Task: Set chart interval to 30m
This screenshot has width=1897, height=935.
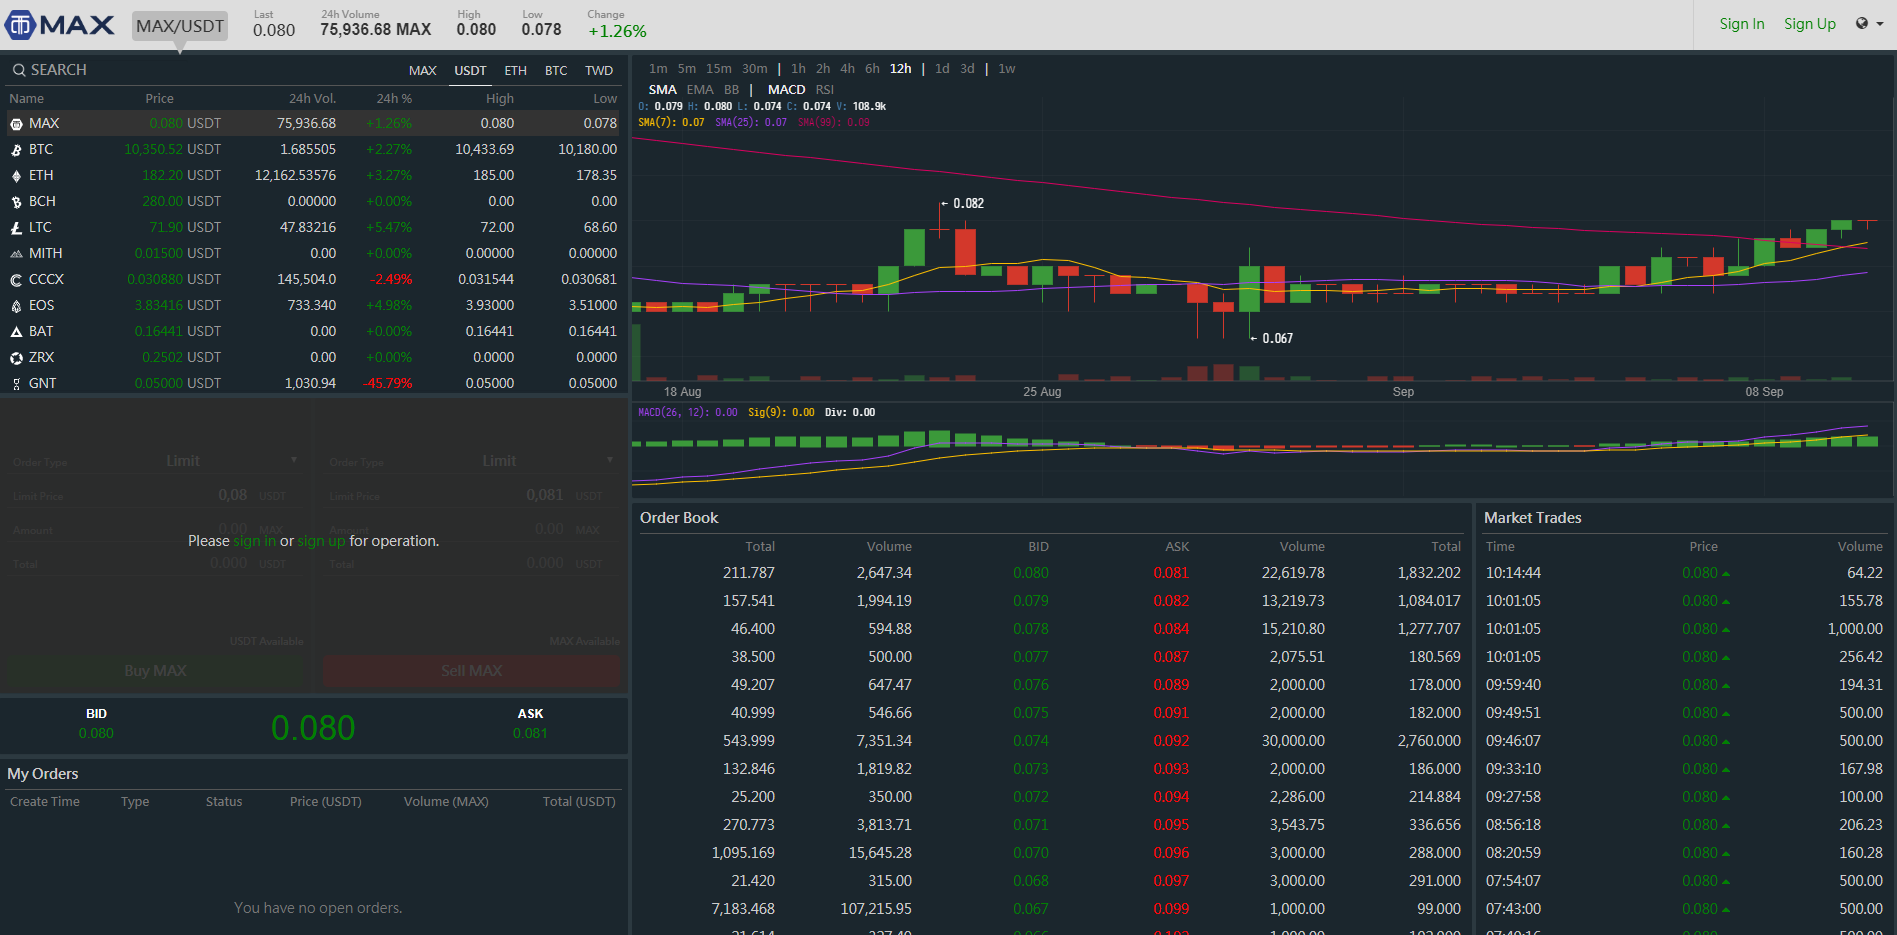Action: tap(755, 69)
